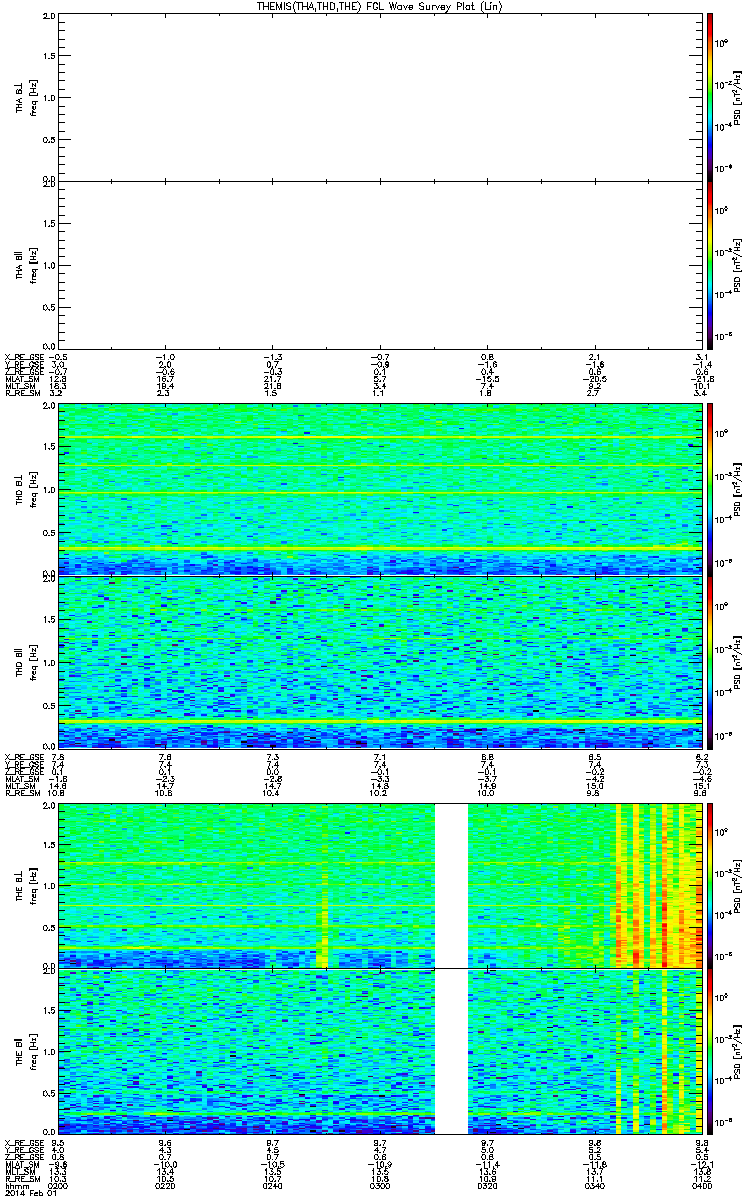Pick the THE B-parallel panel color bar

[710, 1052]
